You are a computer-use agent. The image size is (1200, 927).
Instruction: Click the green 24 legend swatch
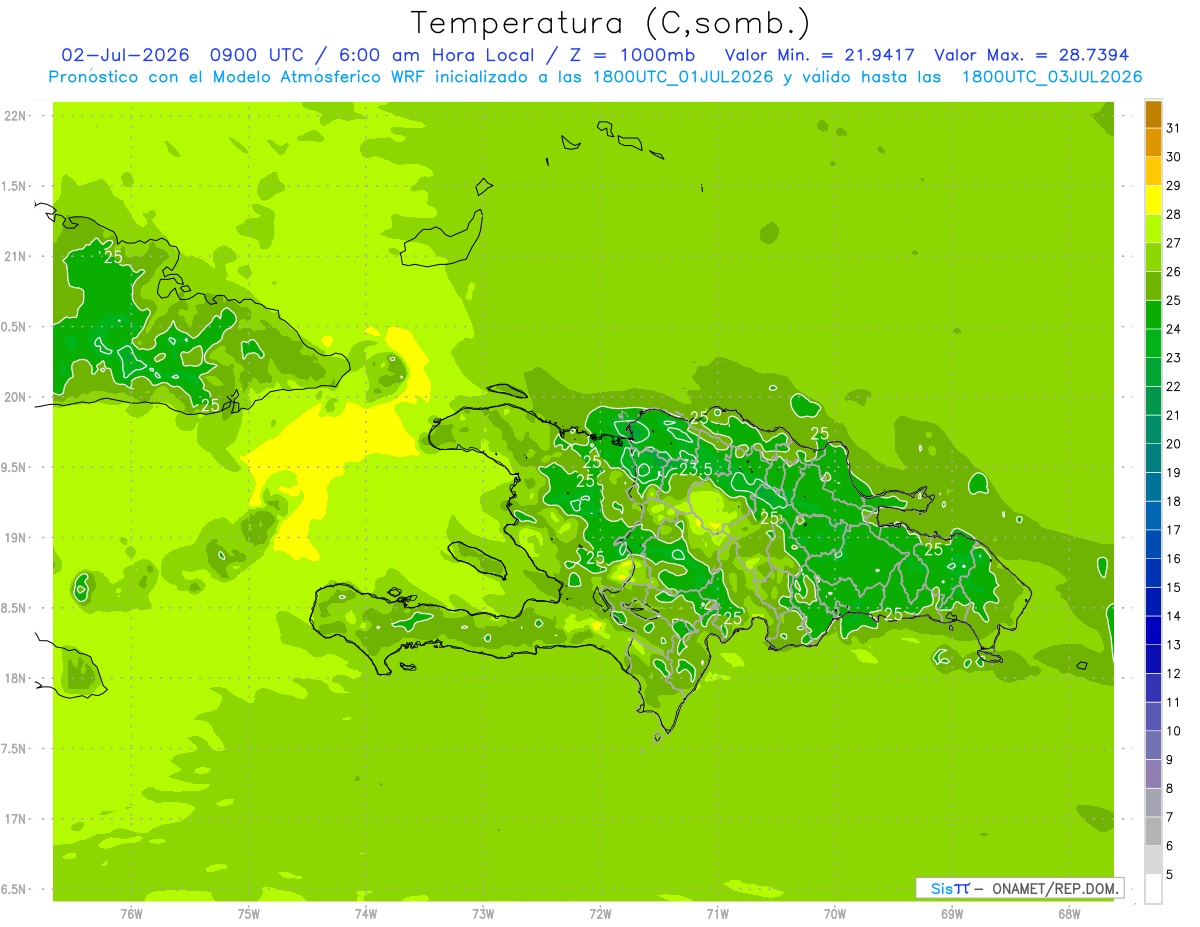pyautogui.click(x=1153, y=315)
